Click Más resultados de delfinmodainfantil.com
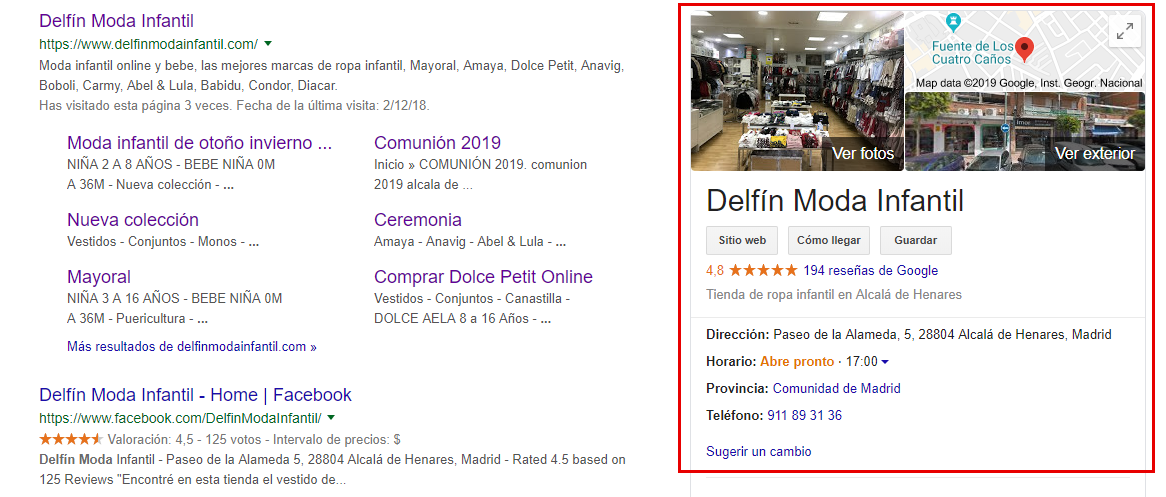This screenshot has width=1166, height=497. tap(191, 347)
